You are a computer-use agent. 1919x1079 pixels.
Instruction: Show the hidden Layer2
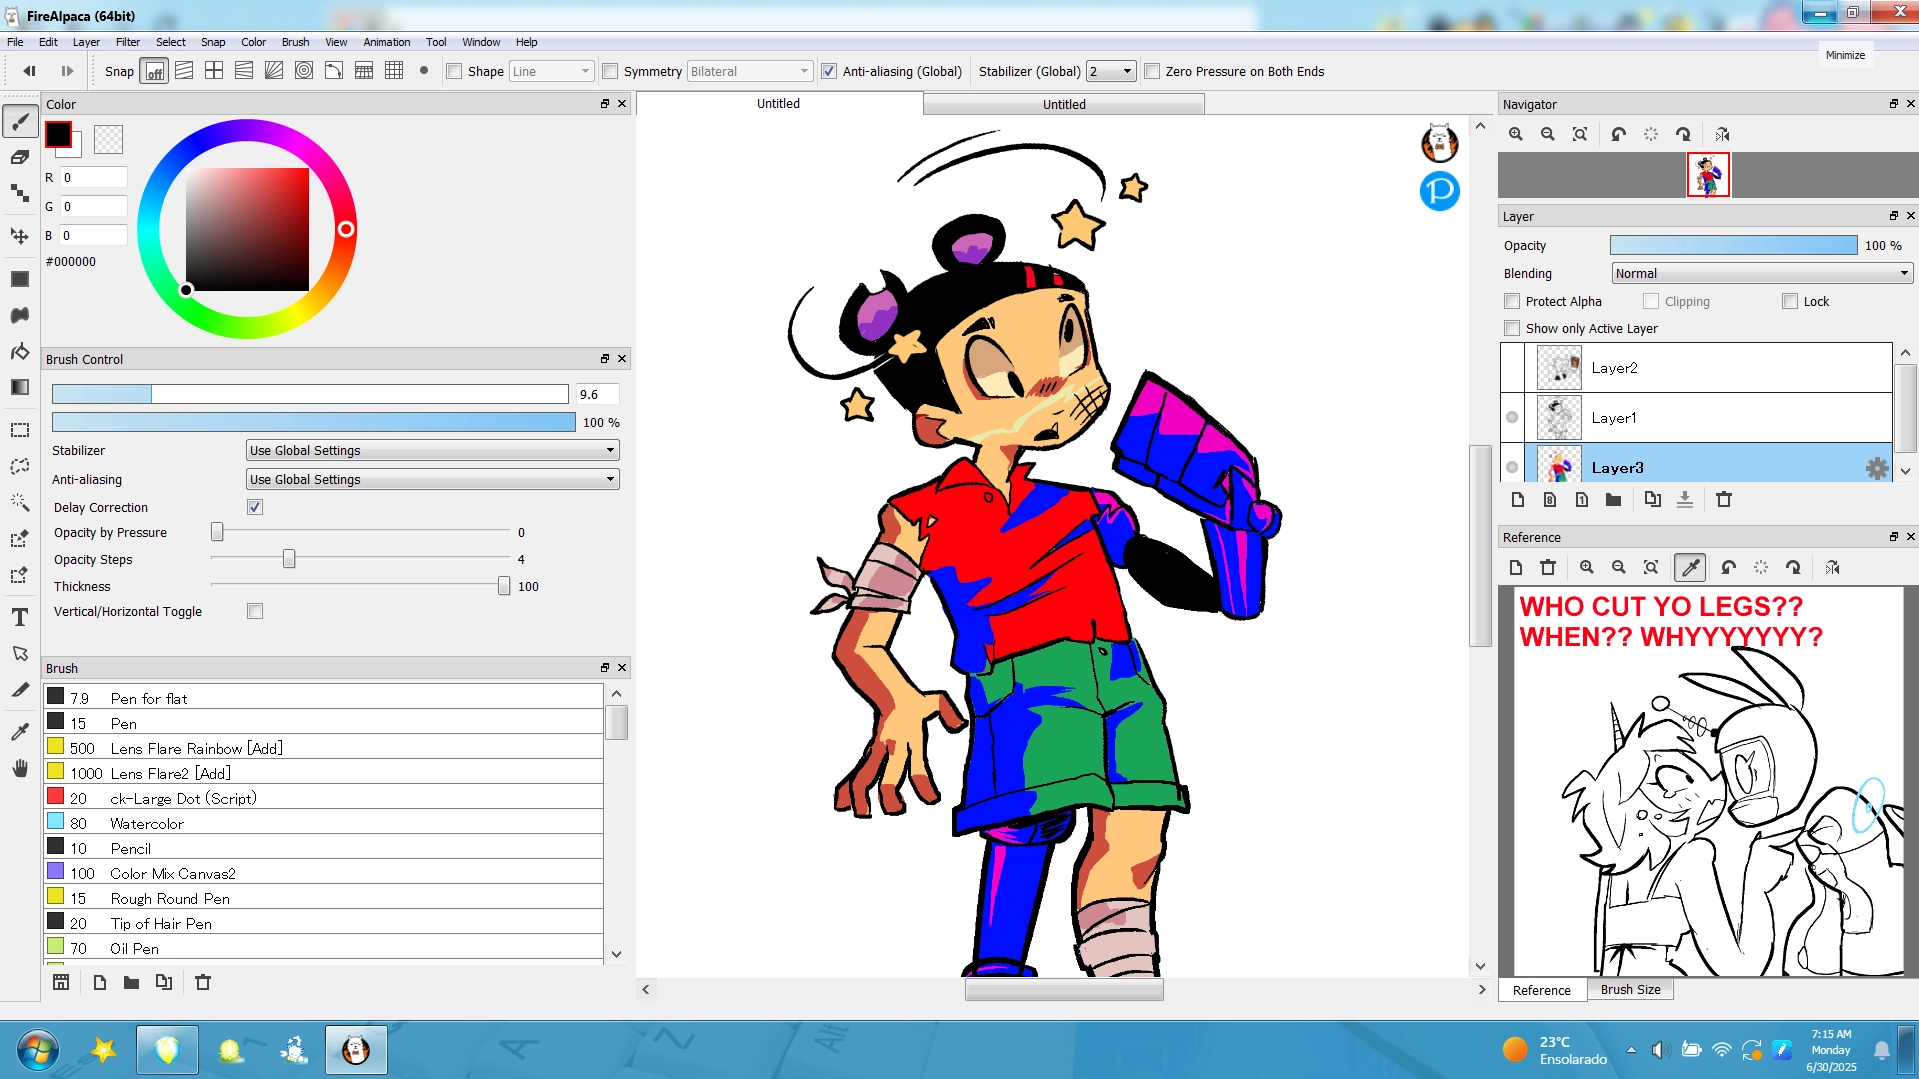coord(1512,368)
